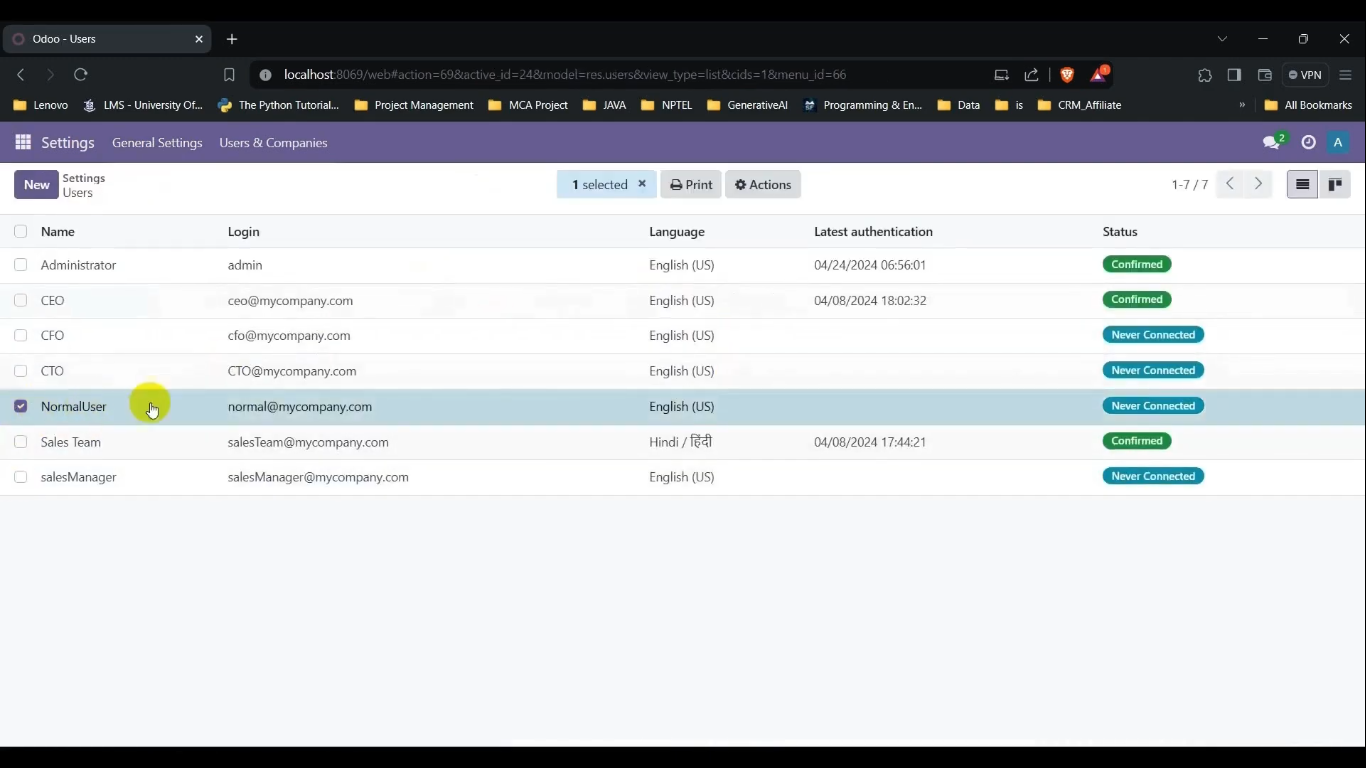1366x768 pixels.
Task: Check the Administrator row checkbox
Action: [21, 265]
